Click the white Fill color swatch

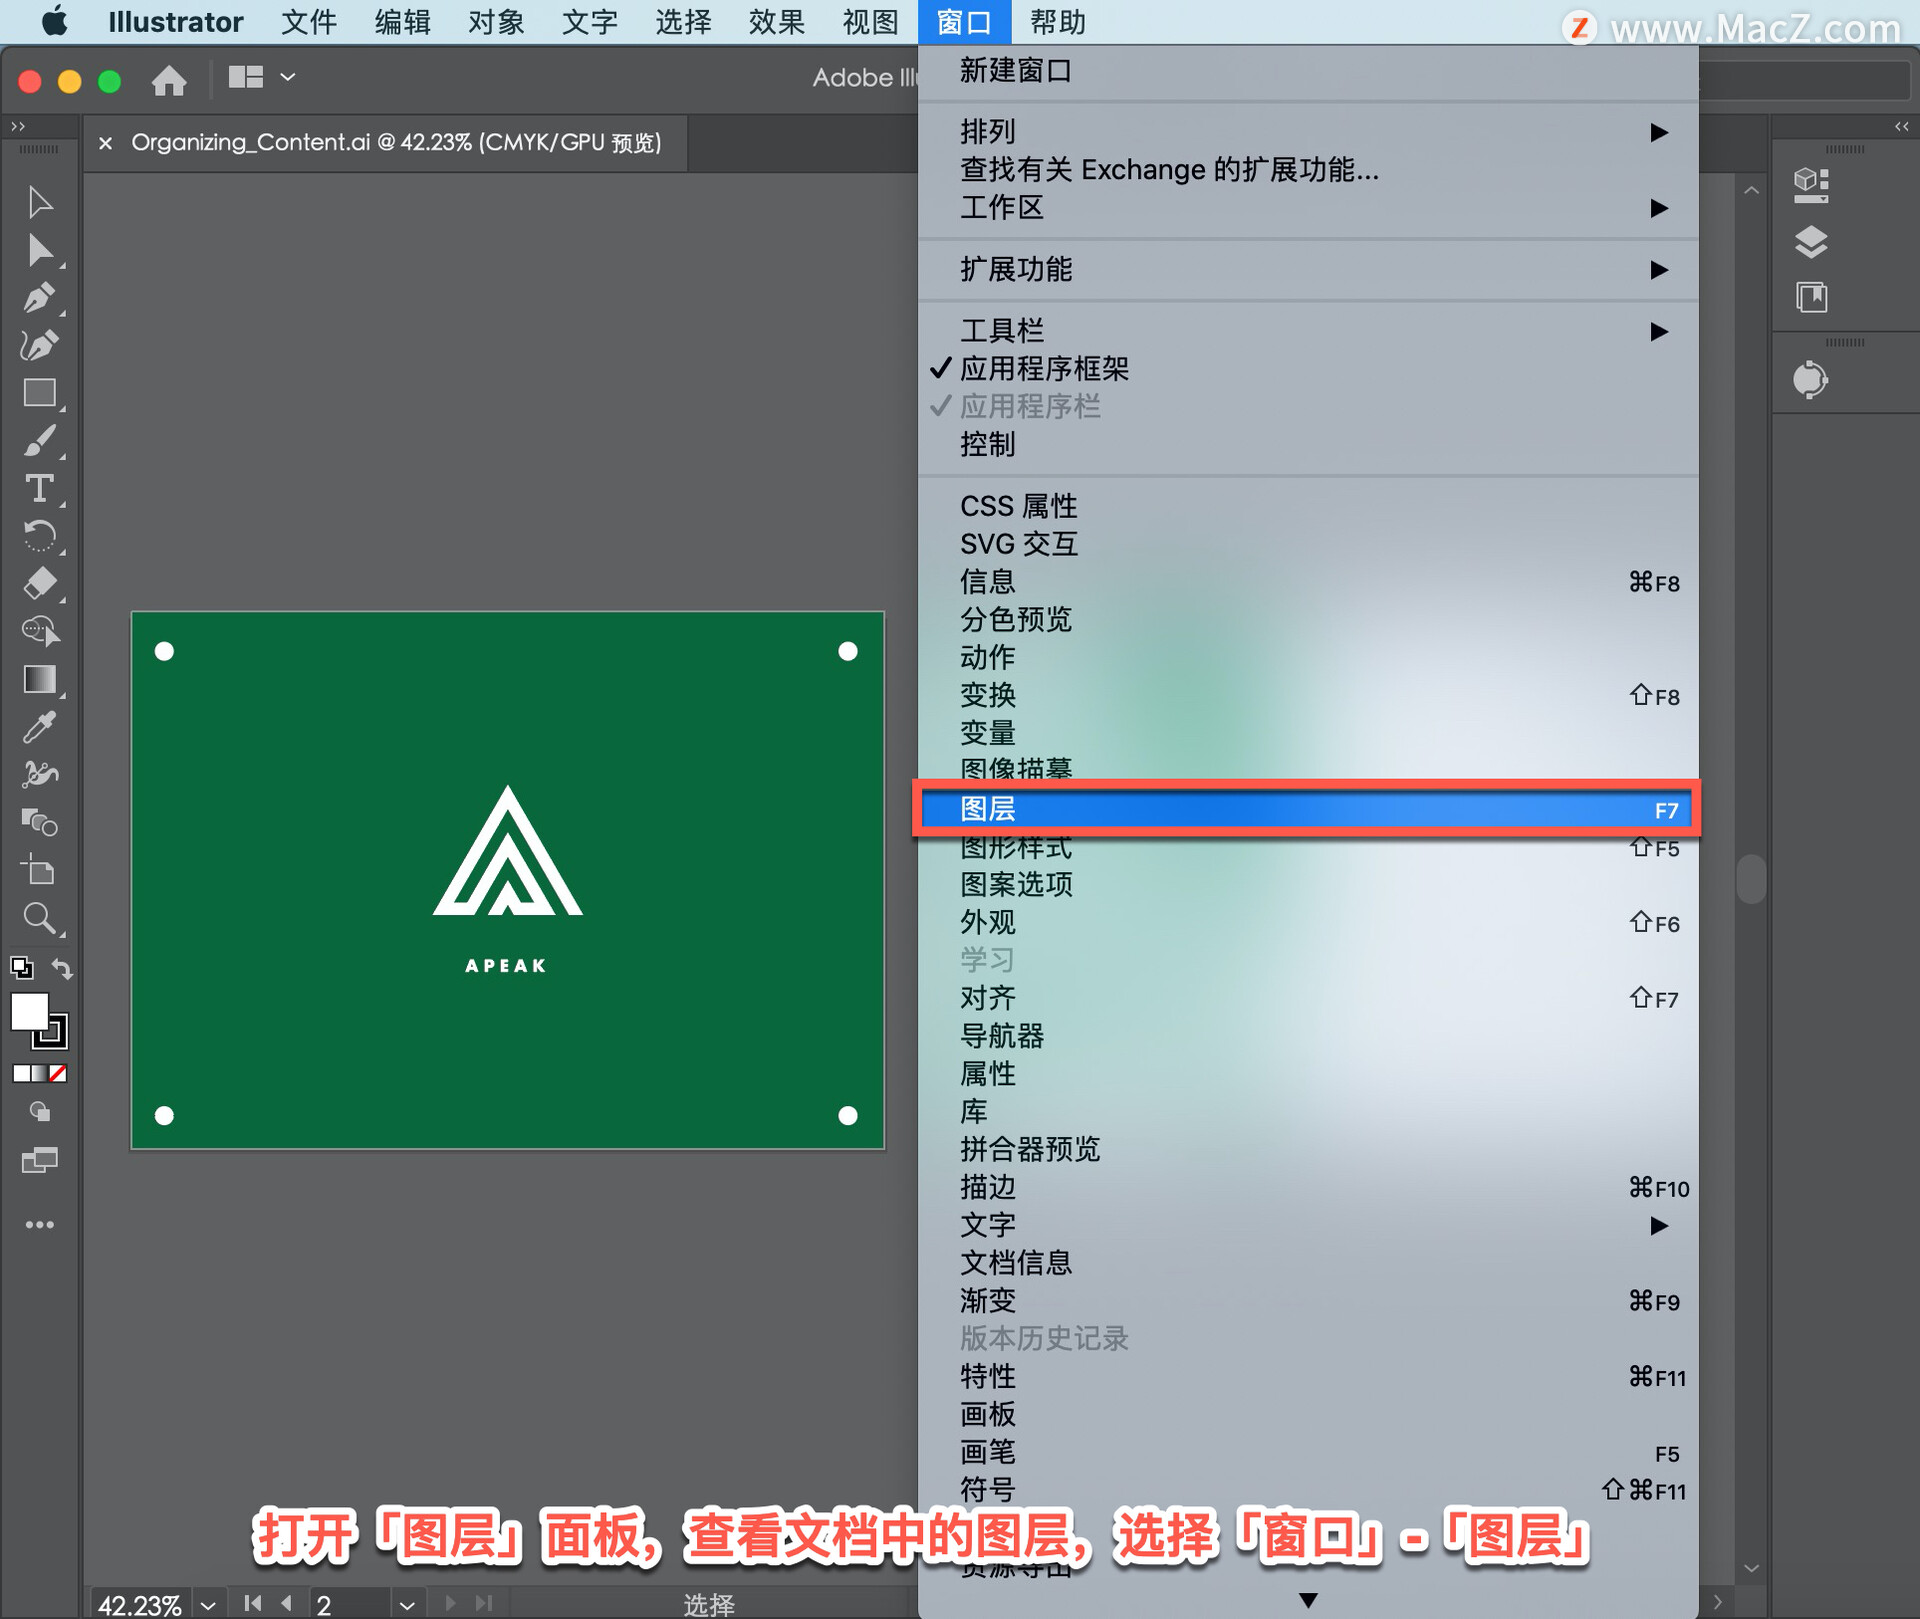coord(29,1012)
